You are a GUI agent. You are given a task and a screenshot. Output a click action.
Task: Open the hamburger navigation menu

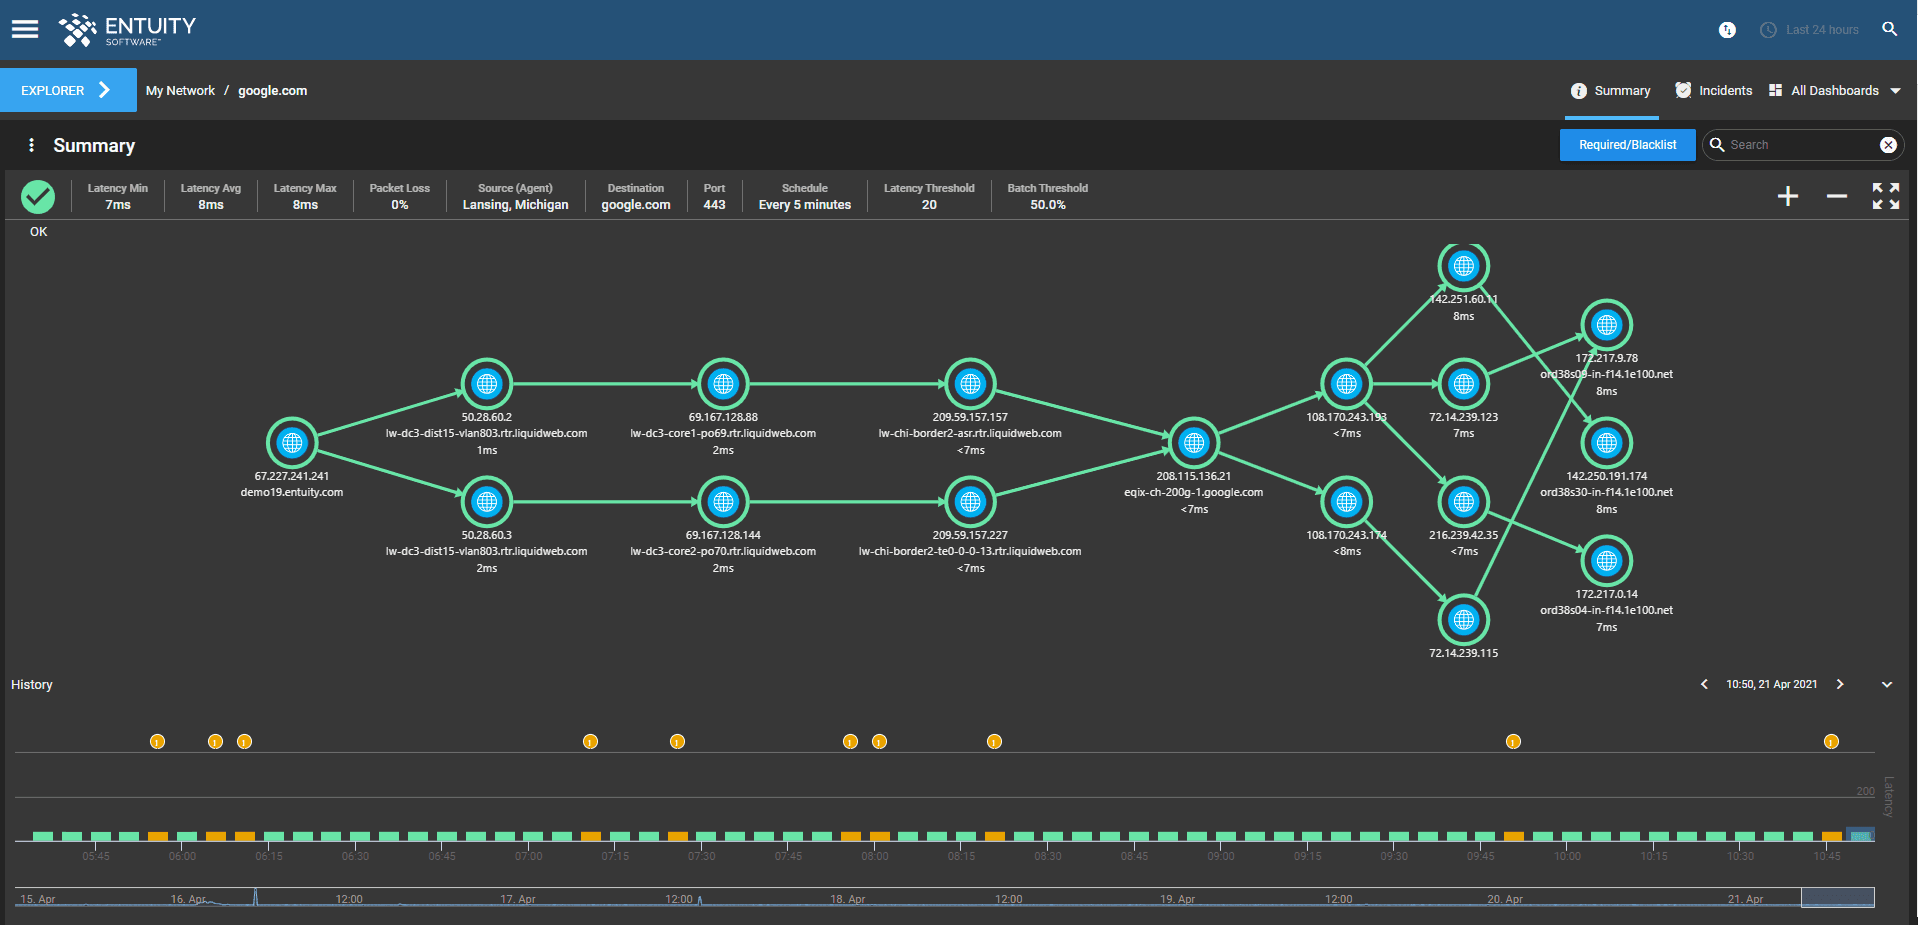click(x=25, y=29)
